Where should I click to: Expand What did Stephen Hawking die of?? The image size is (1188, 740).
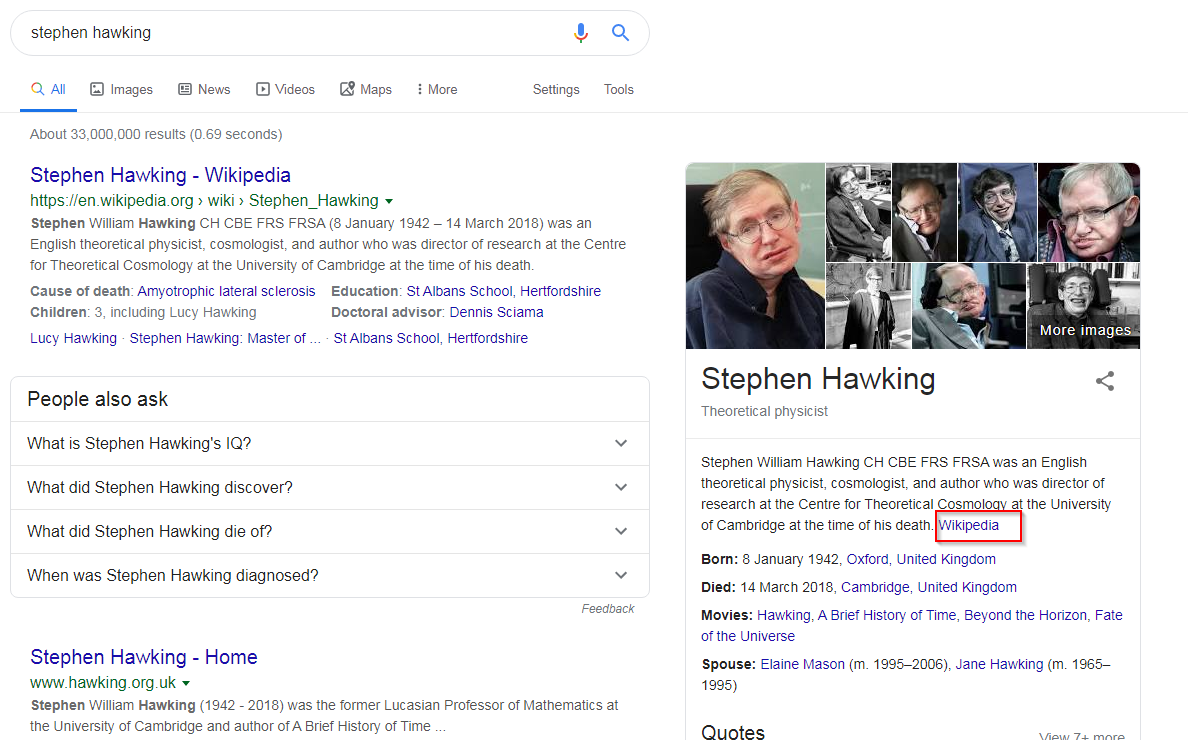[330, 531]
